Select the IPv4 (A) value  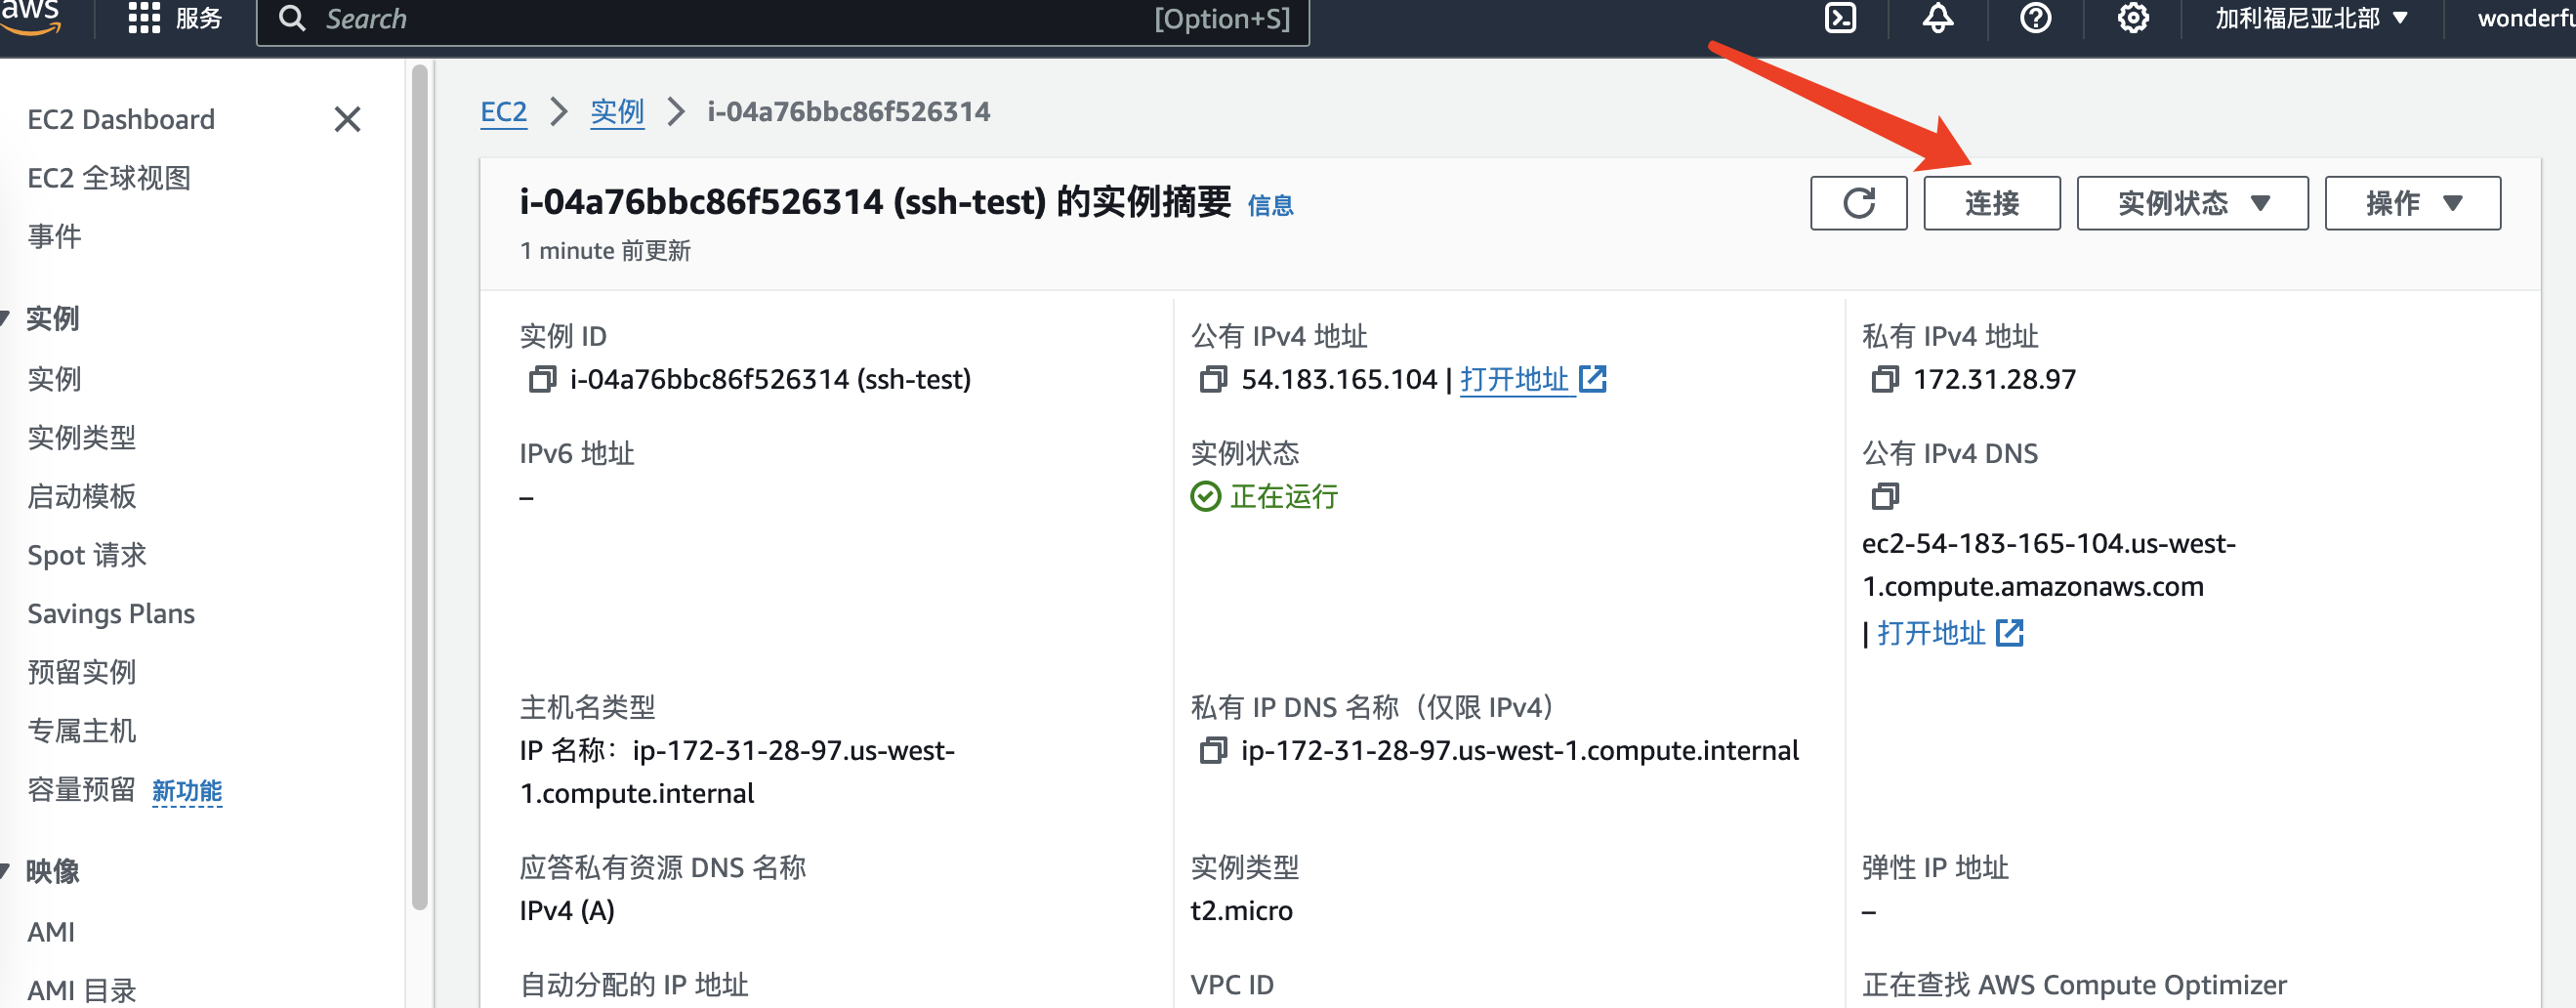coord(567,910)
